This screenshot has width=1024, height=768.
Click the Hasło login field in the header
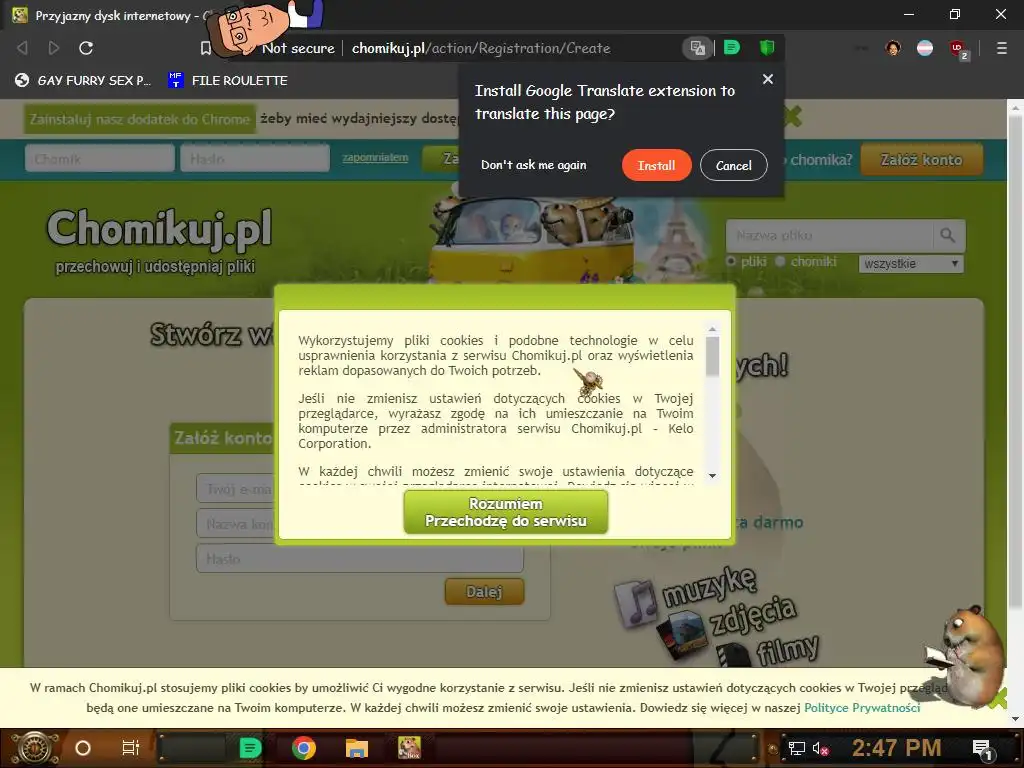click(x=255, y=159)
